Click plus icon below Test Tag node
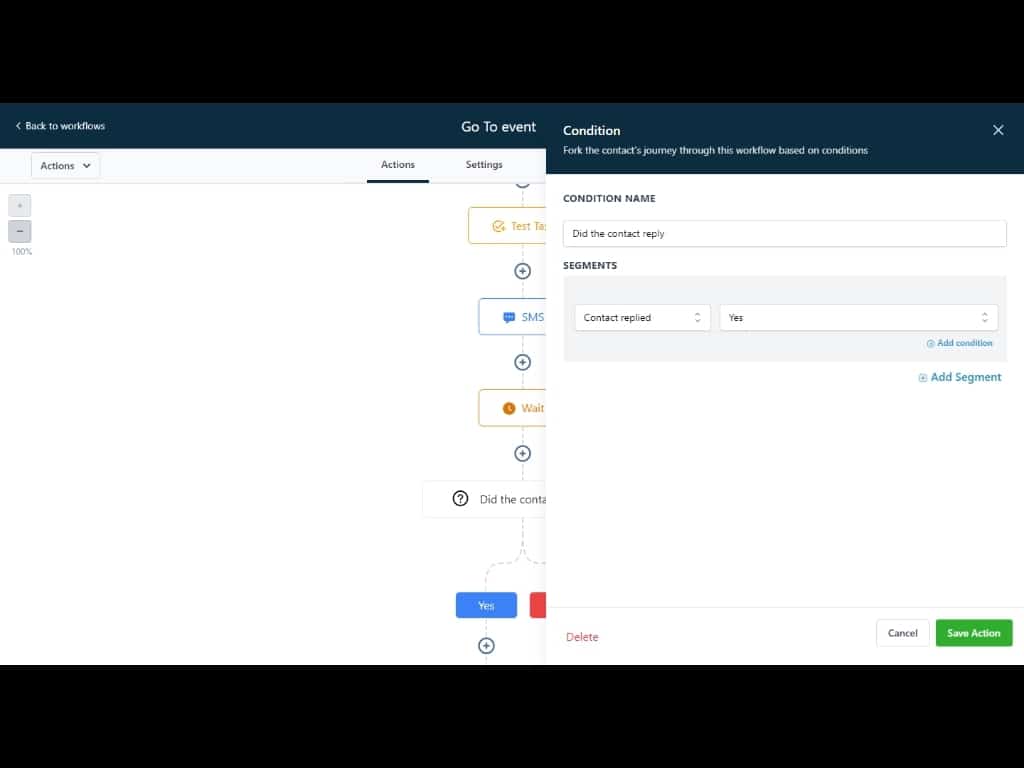 pos(522,271)
